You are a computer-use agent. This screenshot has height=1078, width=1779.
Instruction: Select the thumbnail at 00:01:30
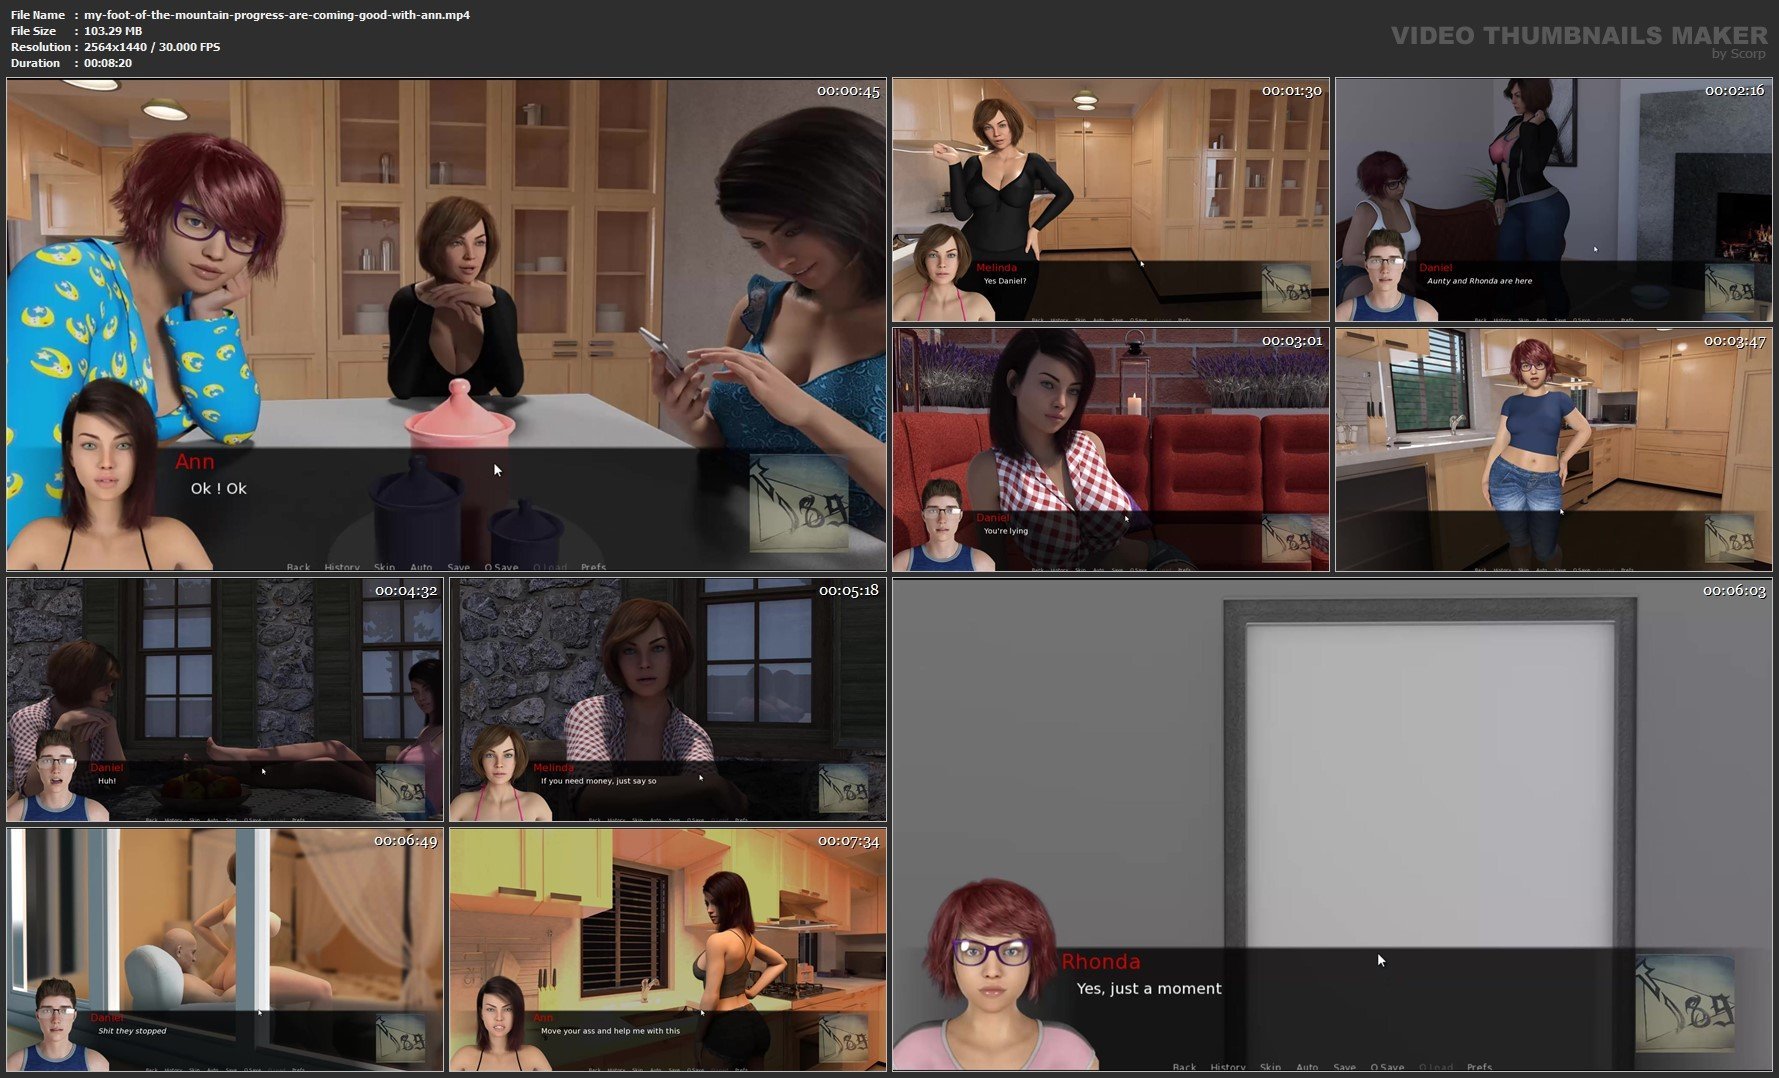pyautogui.click(x=1110, y=200)
